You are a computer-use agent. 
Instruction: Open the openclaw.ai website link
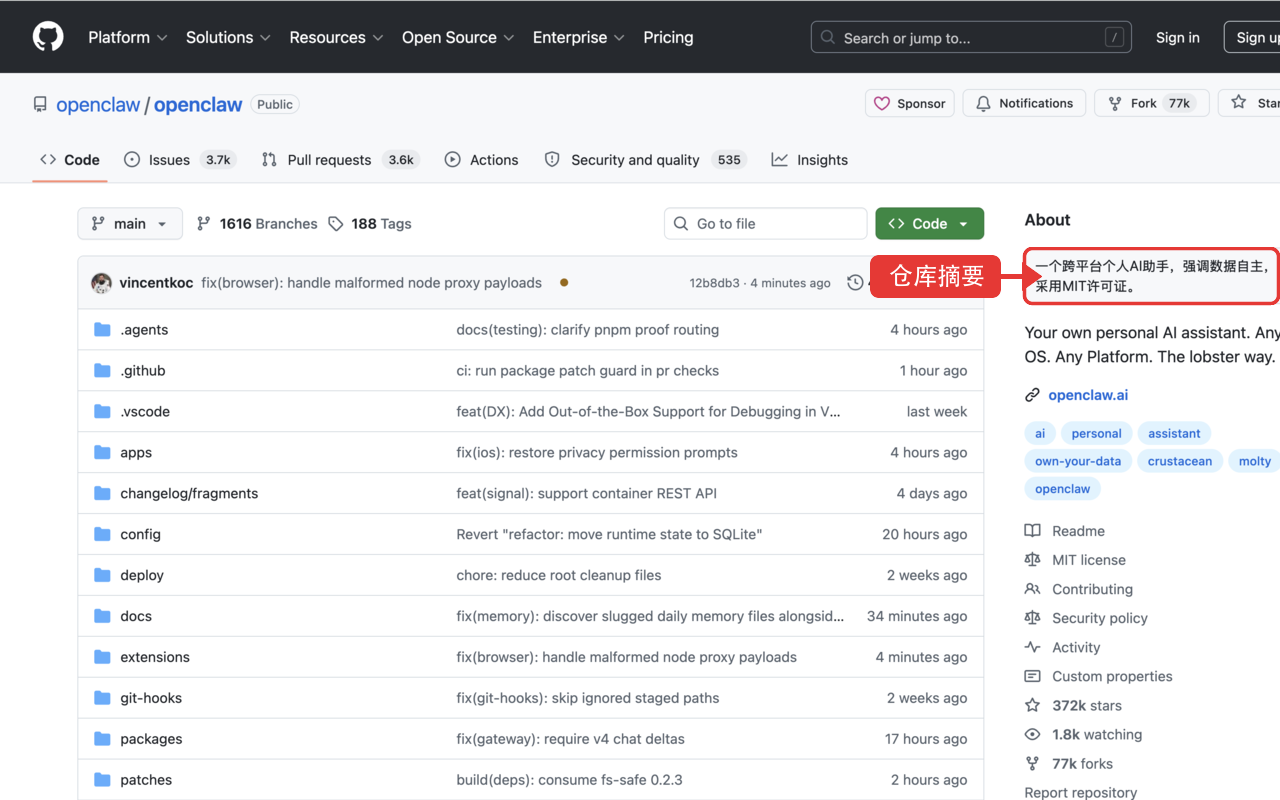(x=1088, y=395)
